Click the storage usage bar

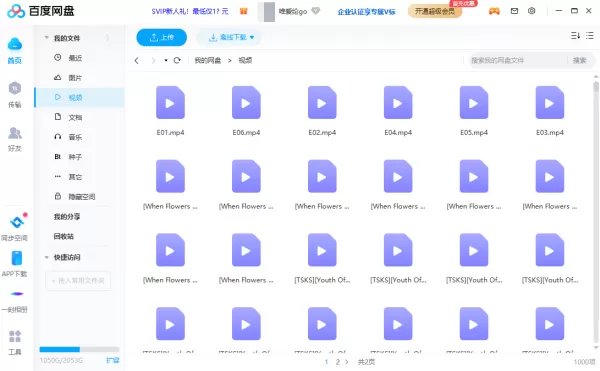[79, 349]
